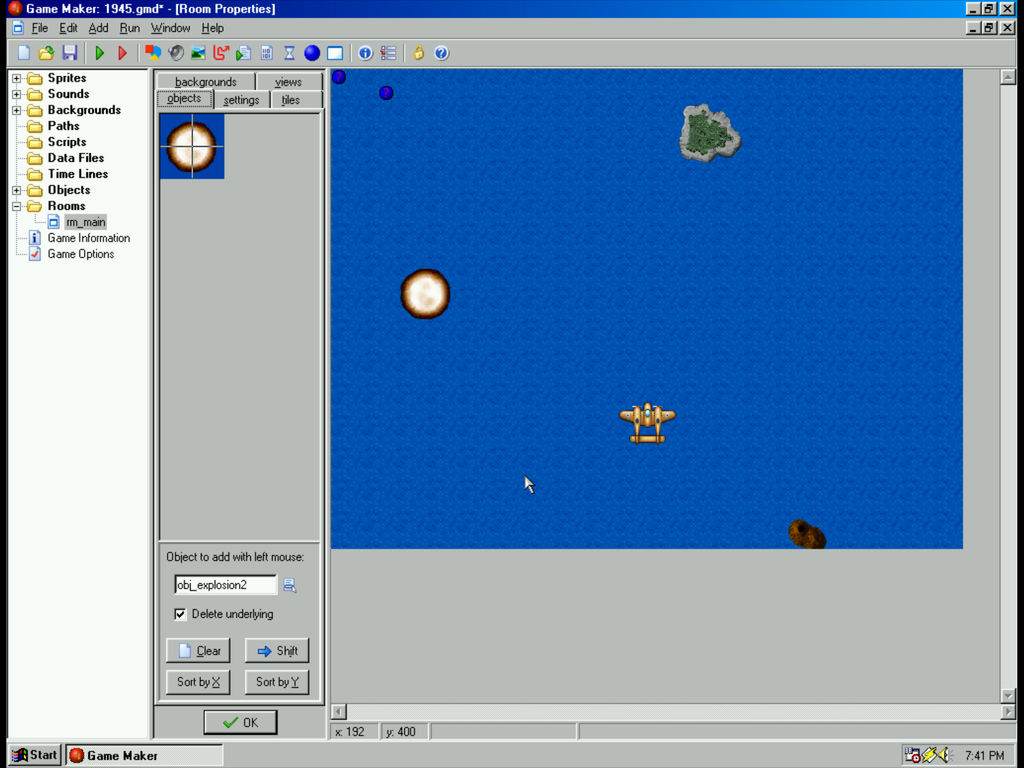1024x768 pixels.
Task: Add a data file from toolbar
Action: 266,53
